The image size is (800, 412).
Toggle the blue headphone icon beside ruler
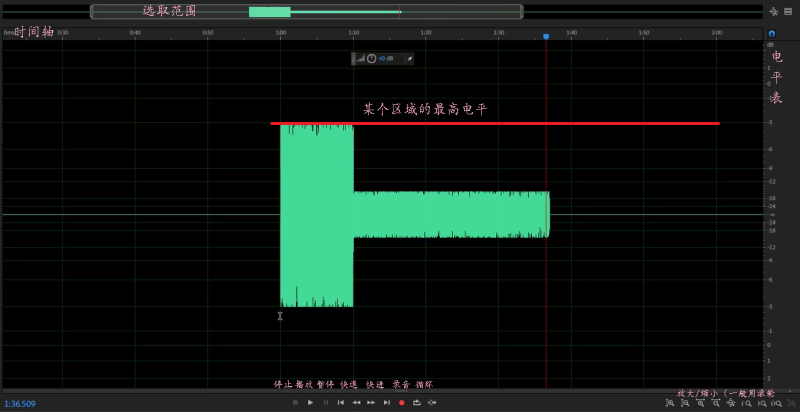[771, 34]
